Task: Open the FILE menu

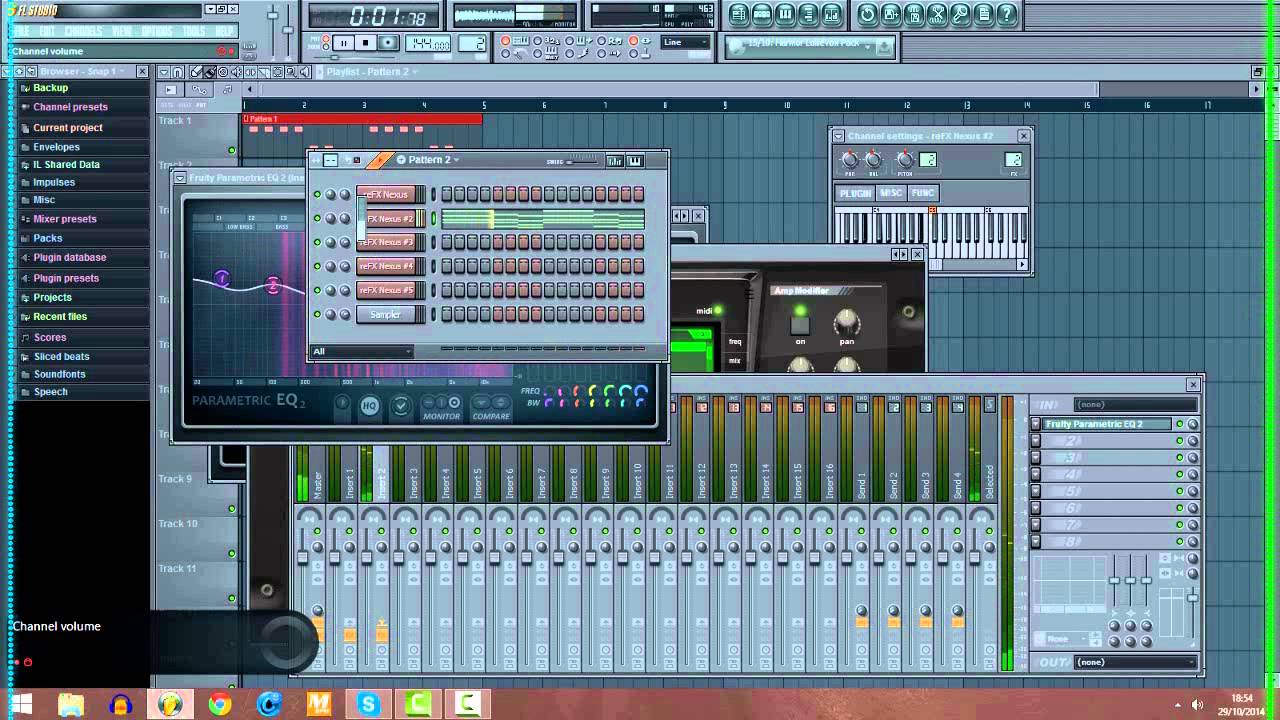Action: pos(21,31)
